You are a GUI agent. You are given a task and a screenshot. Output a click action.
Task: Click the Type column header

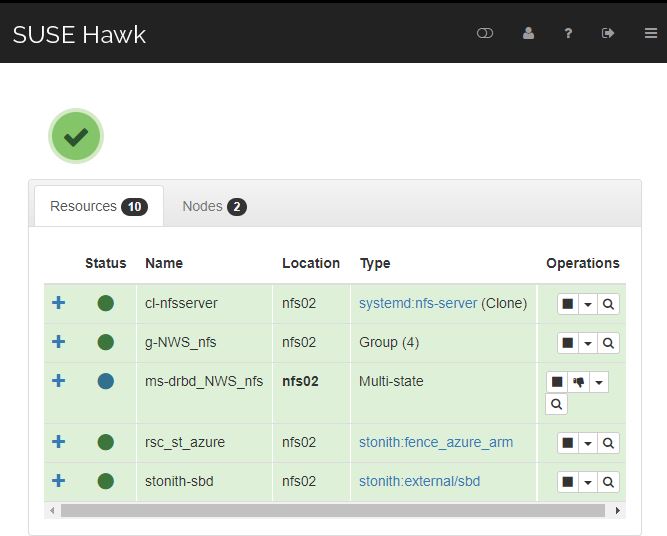(375, 264)
